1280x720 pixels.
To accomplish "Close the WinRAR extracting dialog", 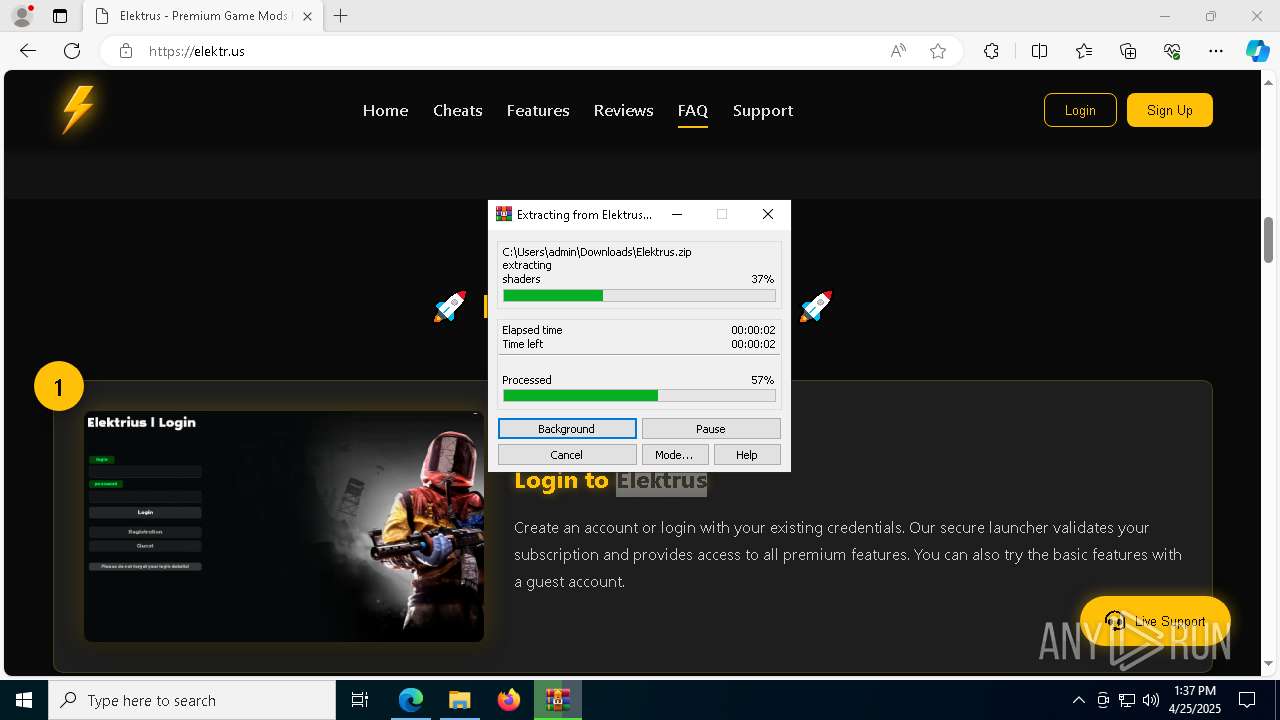I will pos(768,214).
